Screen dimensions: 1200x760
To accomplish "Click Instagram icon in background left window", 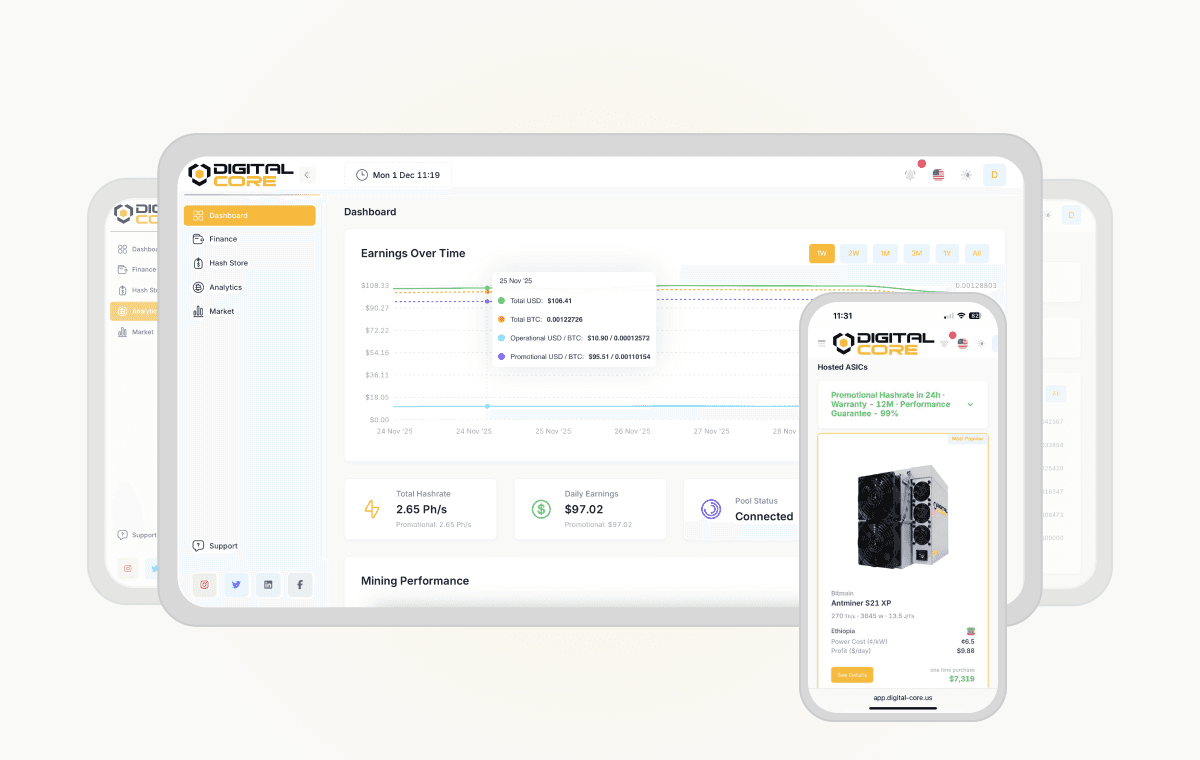I will click(128, 568).
